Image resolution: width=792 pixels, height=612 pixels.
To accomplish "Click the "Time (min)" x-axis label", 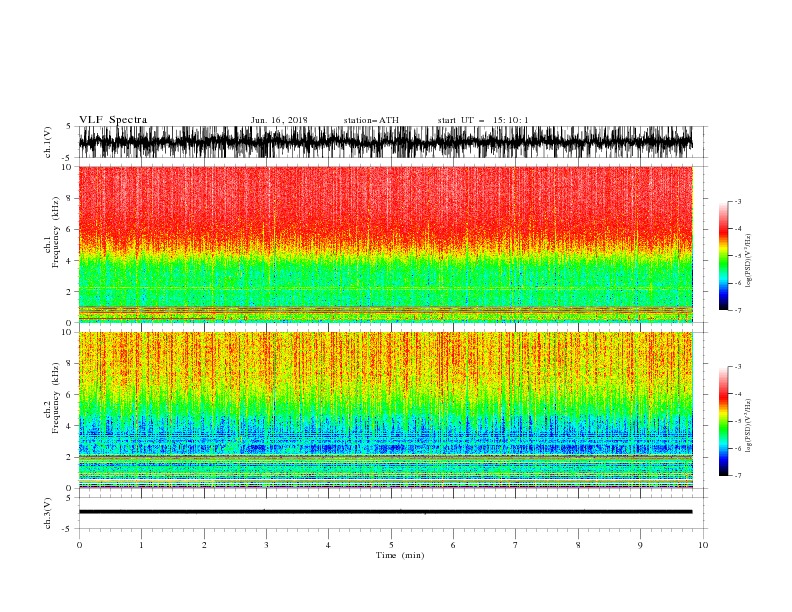I will click(400, 555).
